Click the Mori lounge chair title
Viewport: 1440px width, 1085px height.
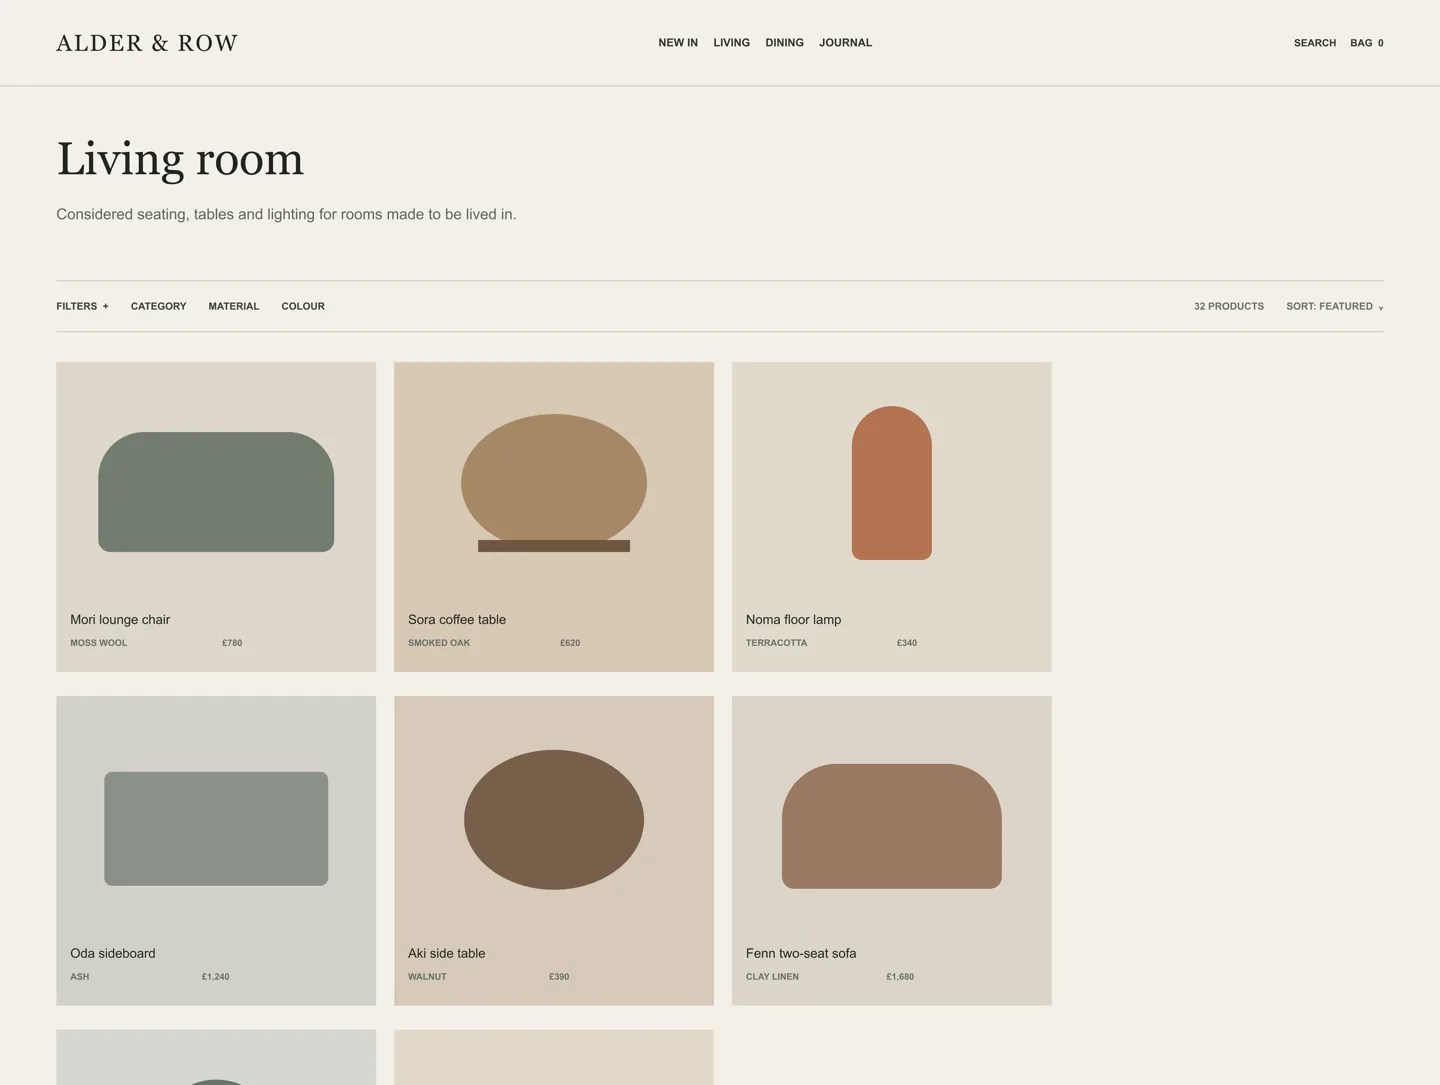[x=120, y=620]
